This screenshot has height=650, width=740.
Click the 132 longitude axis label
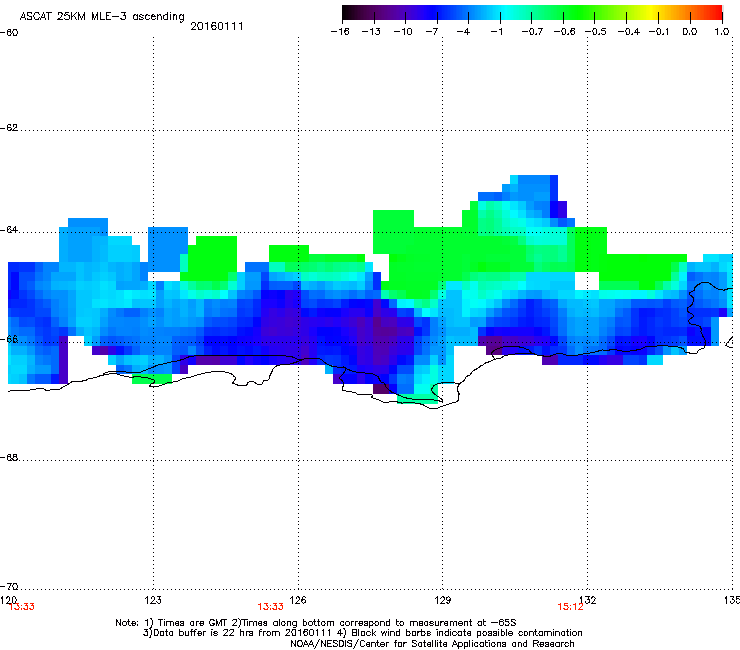(588, 600)
